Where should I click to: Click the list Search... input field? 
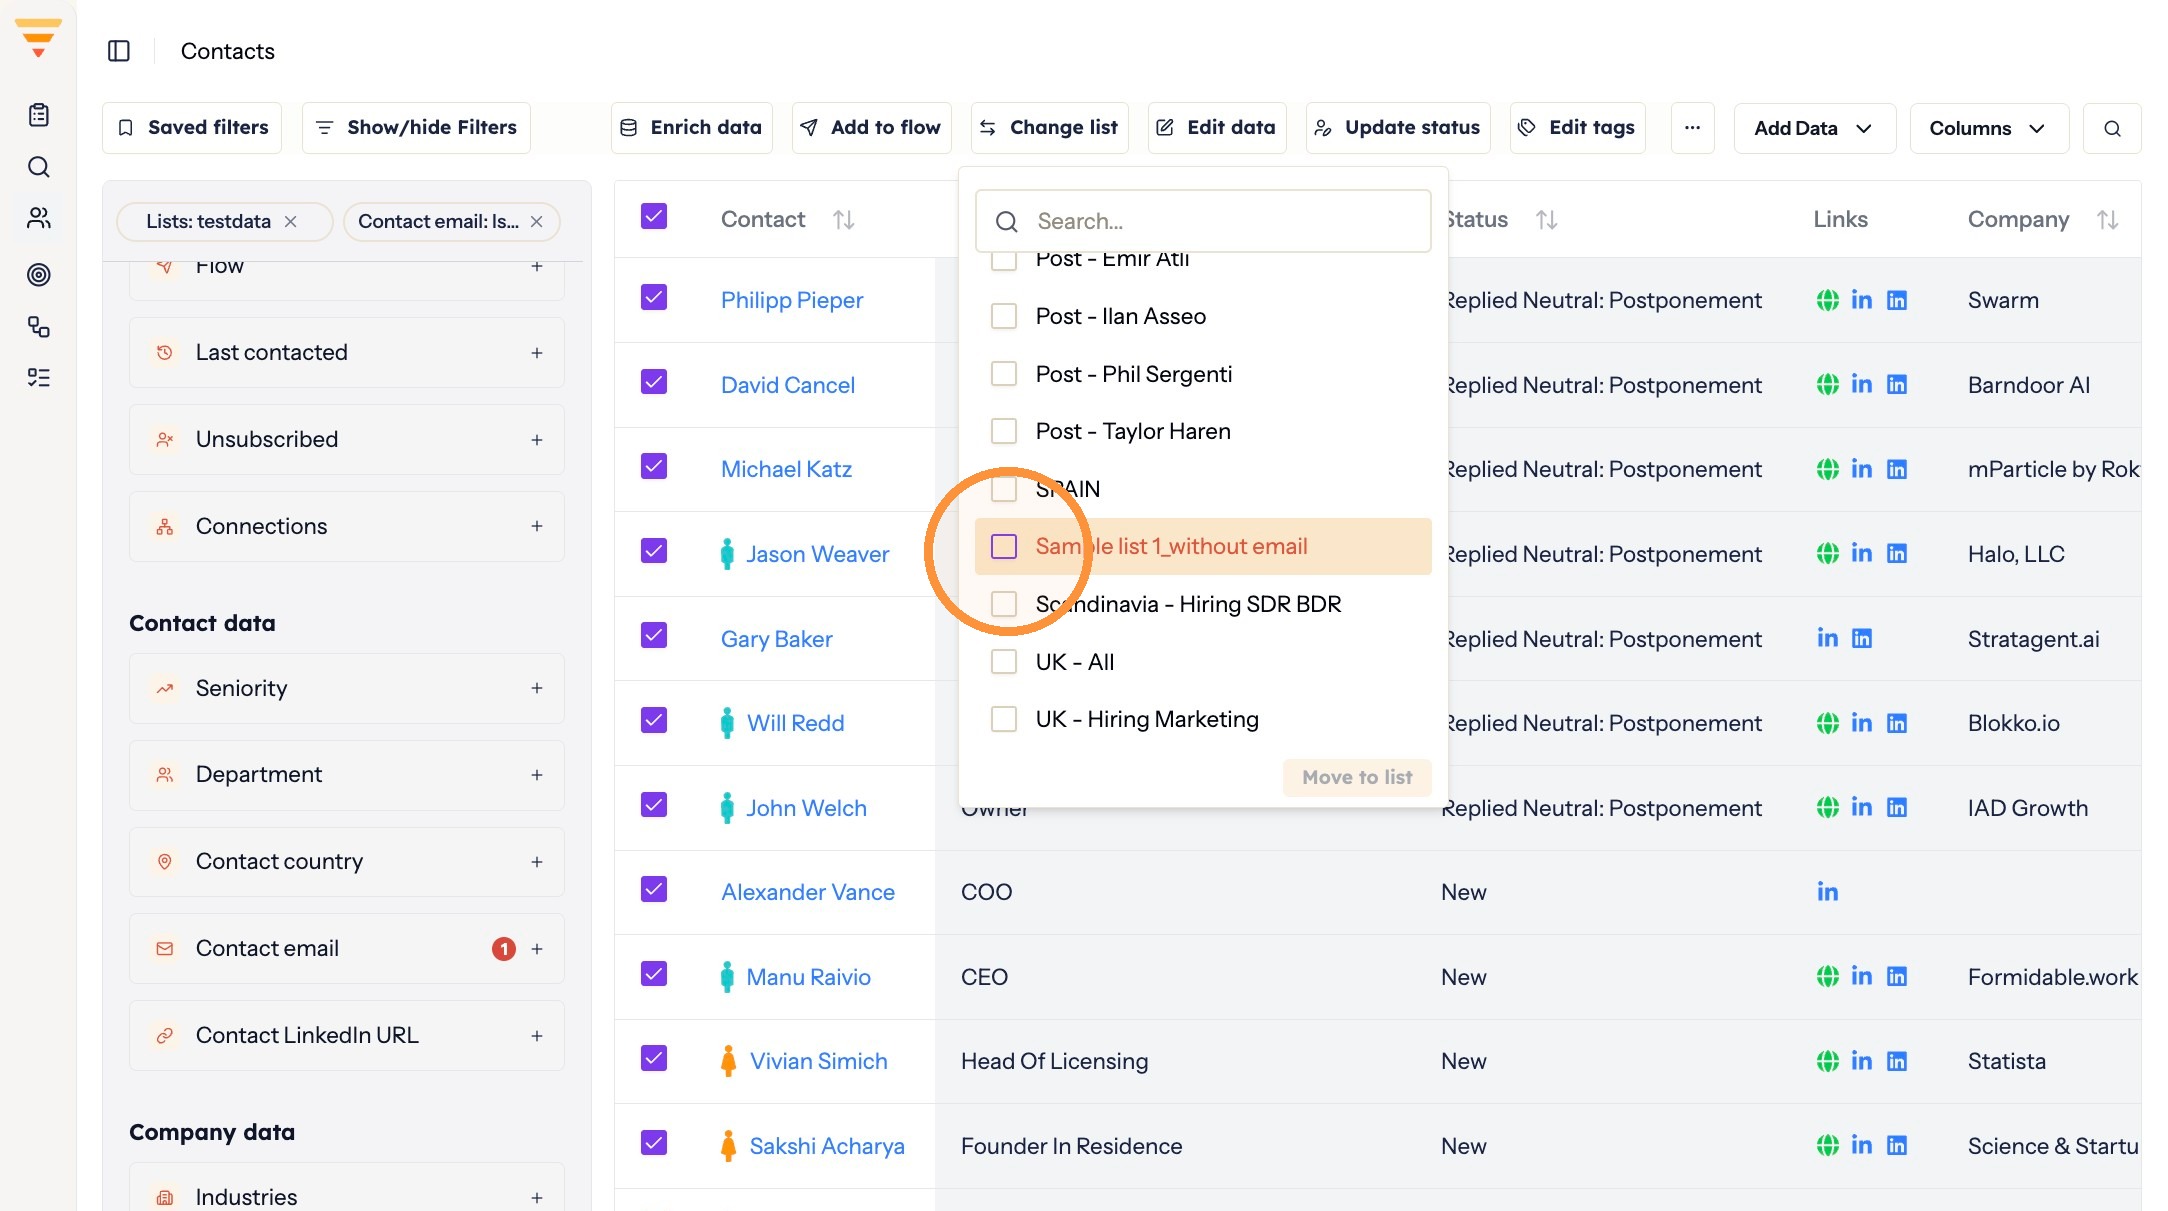click(1203, 221)
